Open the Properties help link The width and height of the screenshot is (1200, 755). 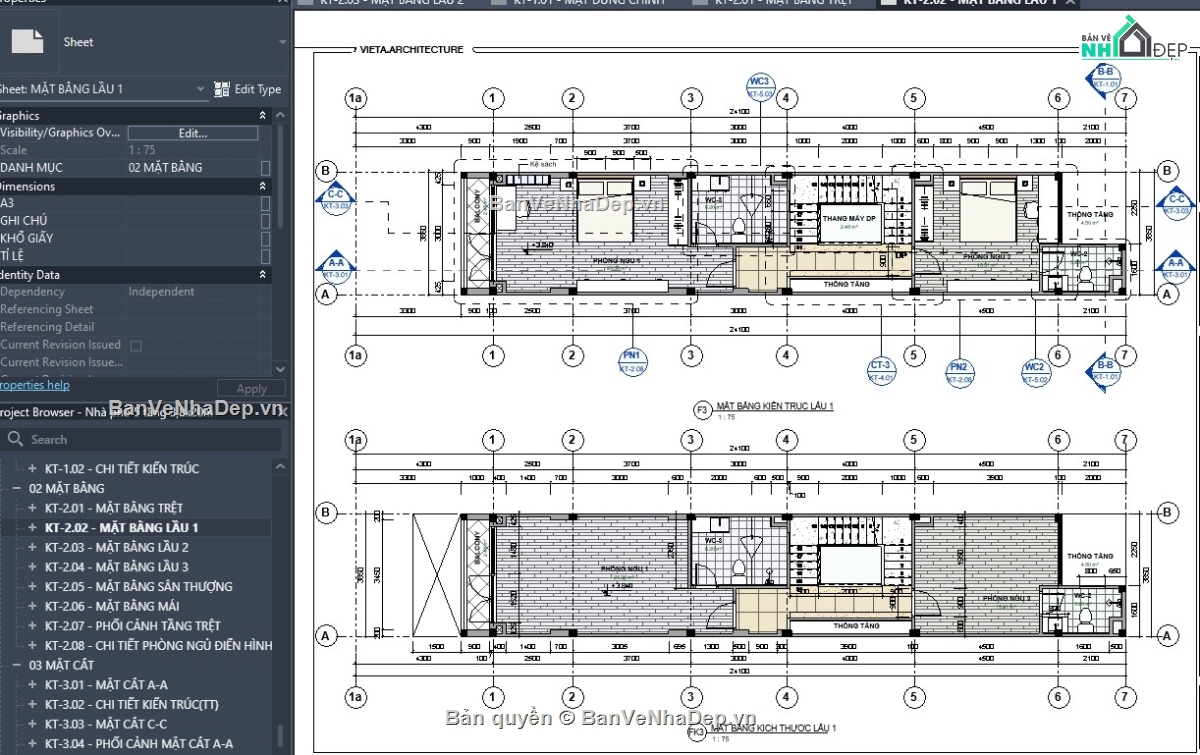coord(33,385)
